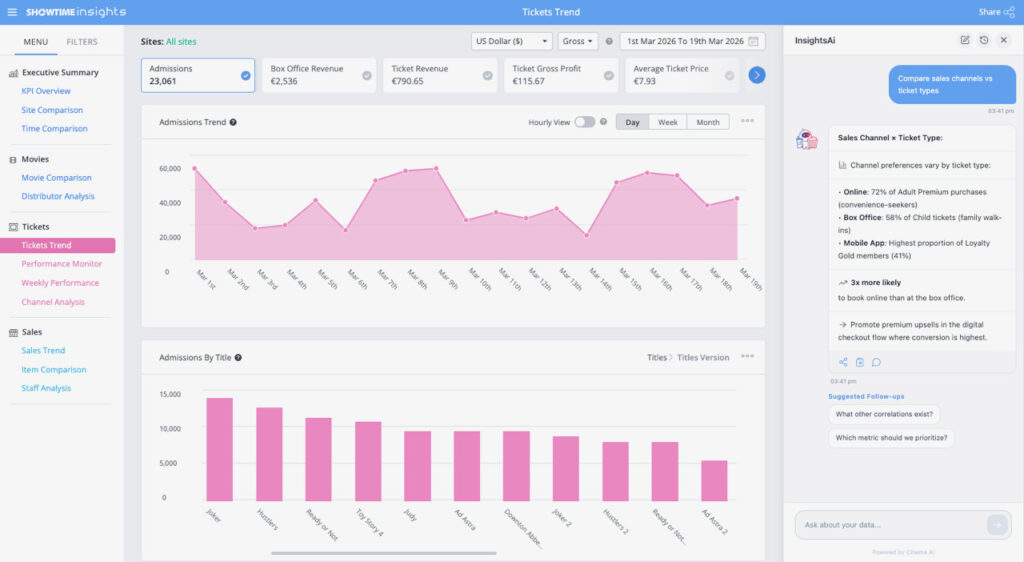Click the Share icon in header
This screenshot has width=1024, height=562.
pos(1009,12)
